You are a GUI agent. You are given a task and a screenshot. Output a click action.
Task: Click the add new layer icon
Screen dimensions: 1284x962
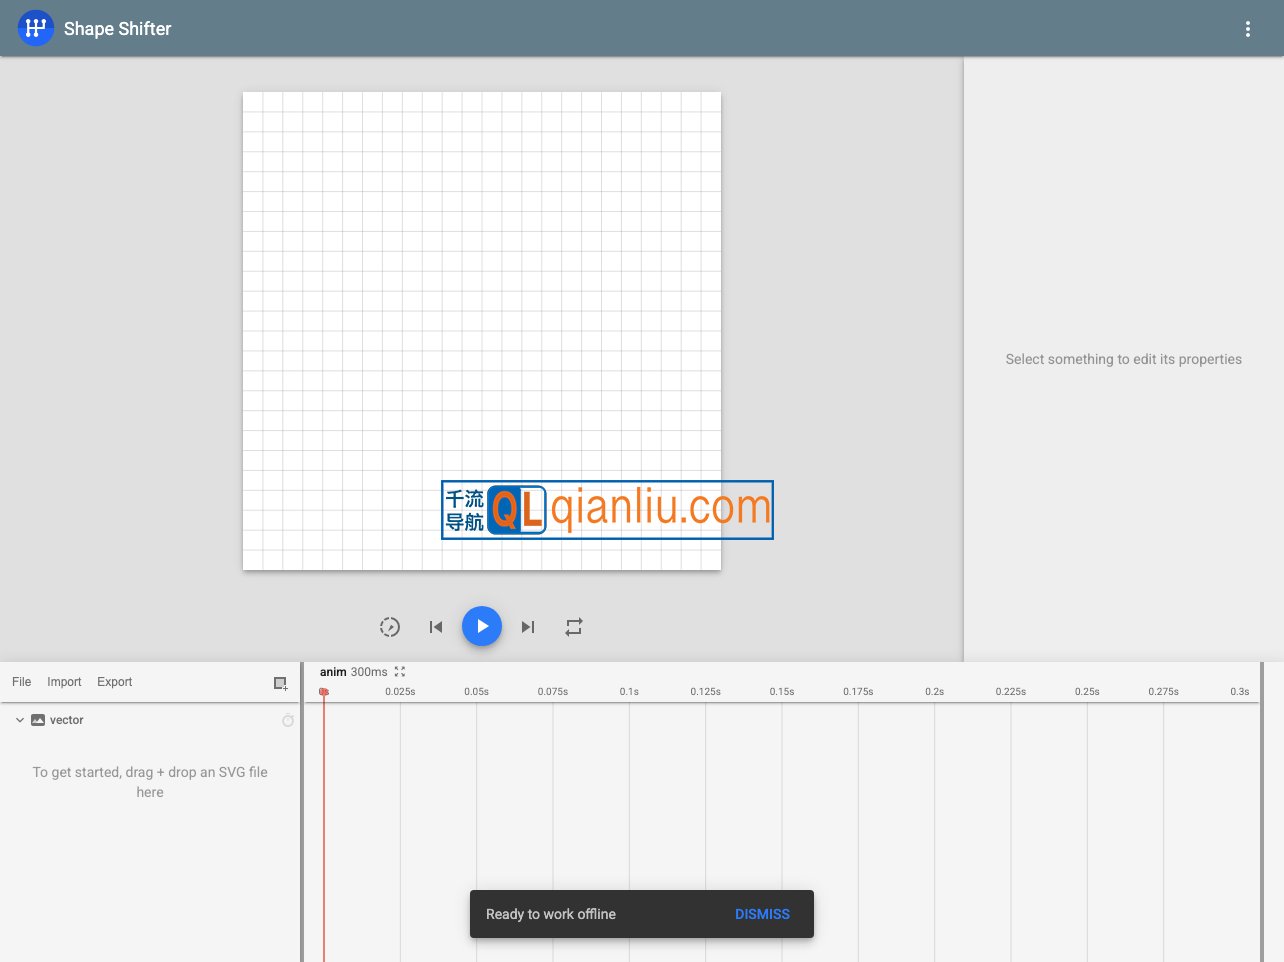[280, 683]
